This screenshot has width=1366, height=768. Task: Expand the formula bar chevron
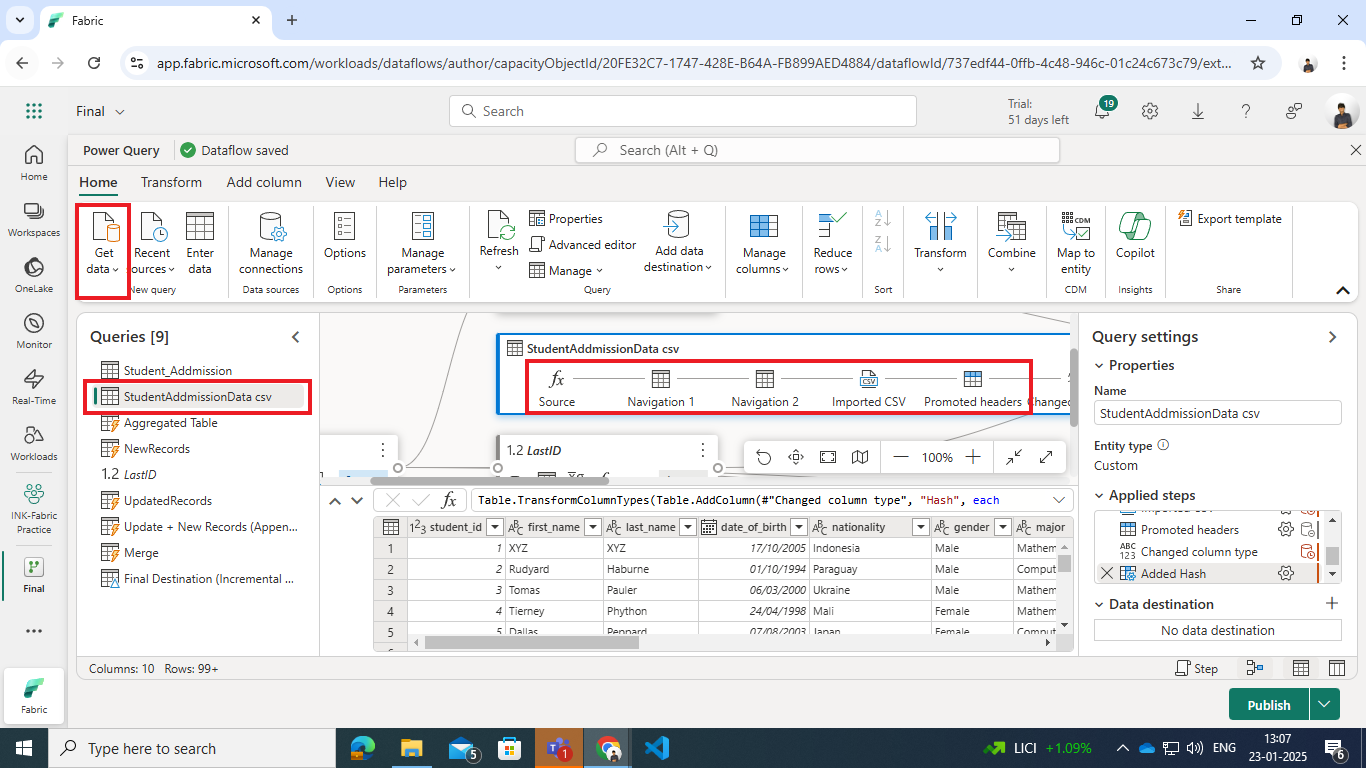click(1059, 500)
